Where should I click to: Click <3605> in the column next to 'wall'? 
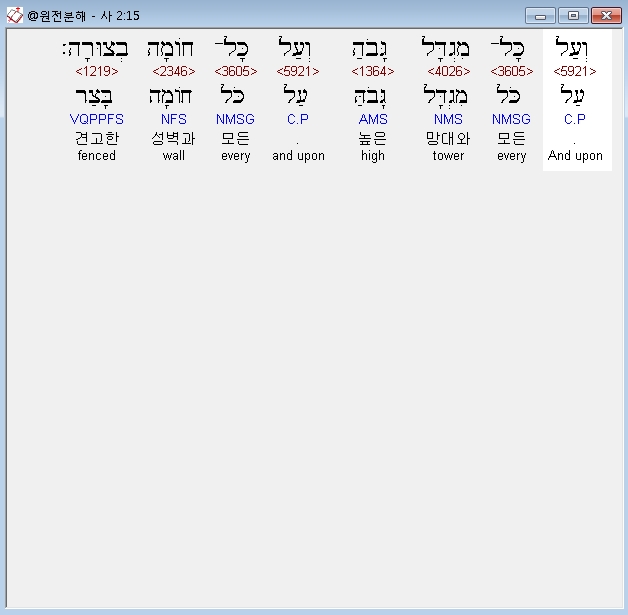tap(236, 71)
